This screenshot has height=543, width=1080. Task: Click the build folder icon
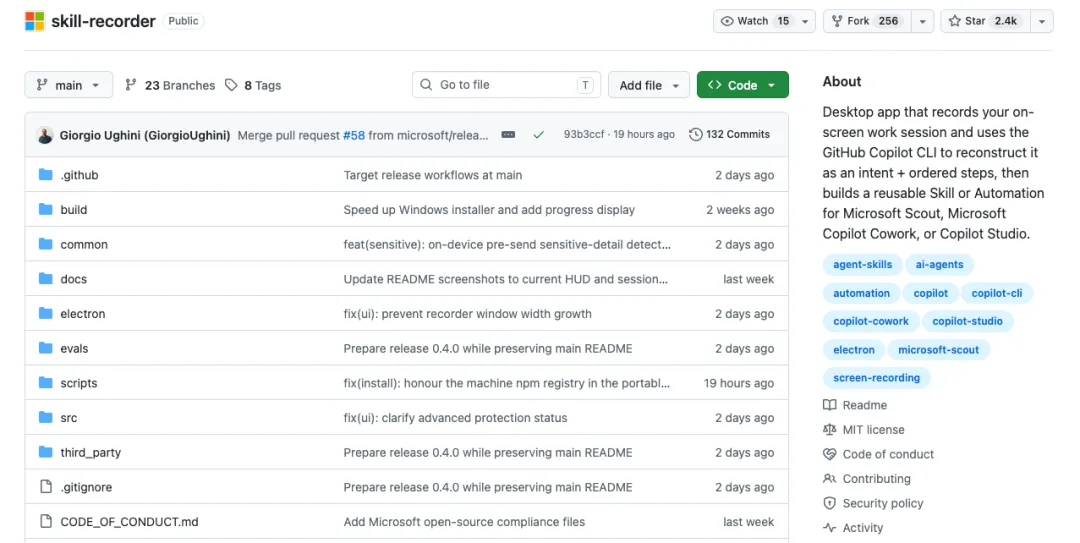tap(45, 209)
